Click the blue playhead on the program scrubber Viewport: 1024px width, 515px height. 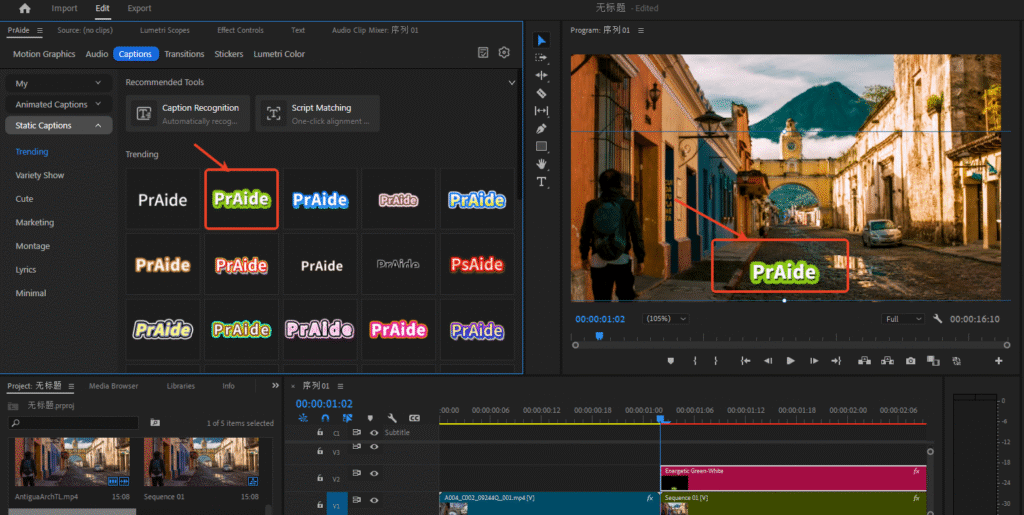[x=599, y=336]
